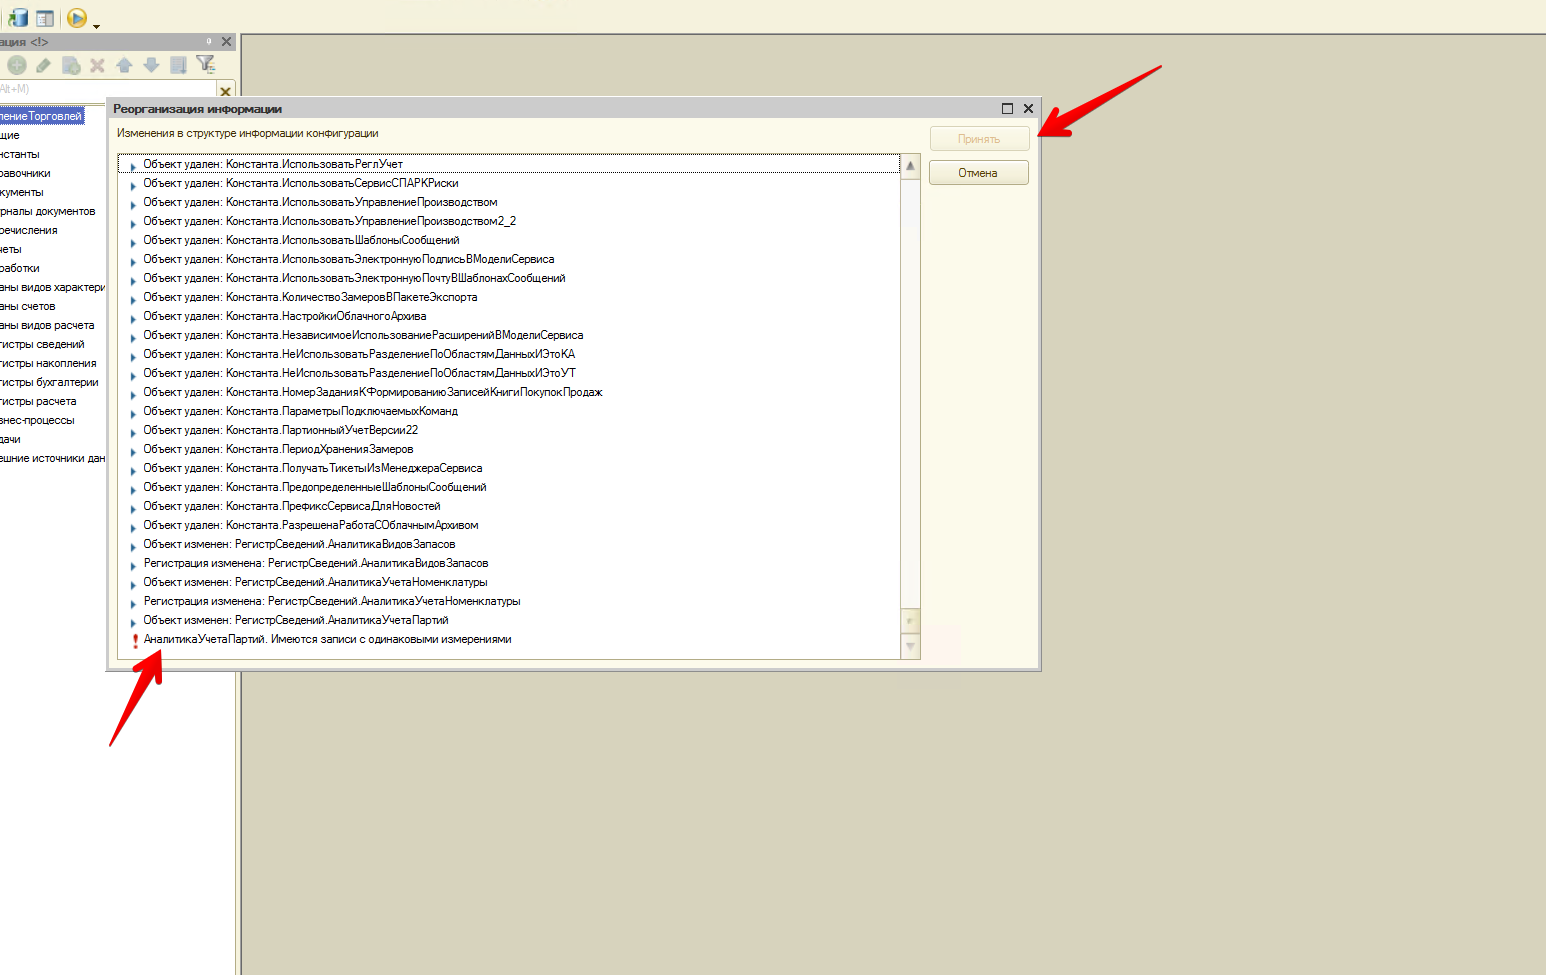Click the pencil edit icon
Screen dimensions: 1546x975
point(43,65)
